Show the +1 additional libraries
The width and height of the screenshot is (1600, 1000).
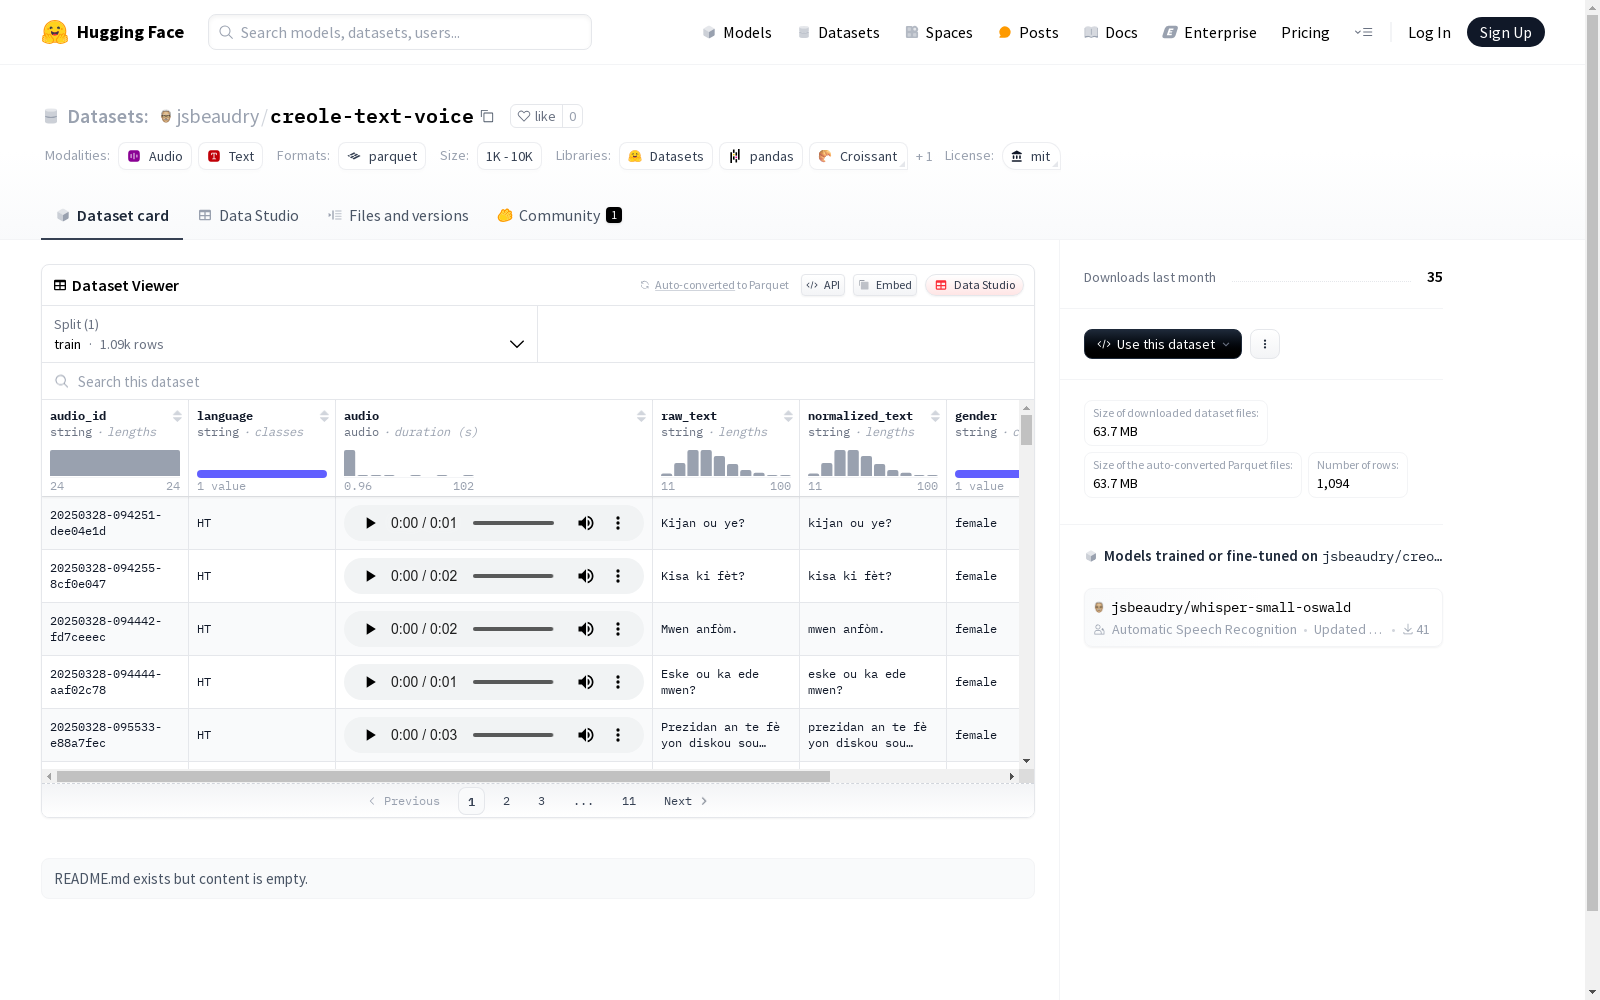click(x=924, y=156)
